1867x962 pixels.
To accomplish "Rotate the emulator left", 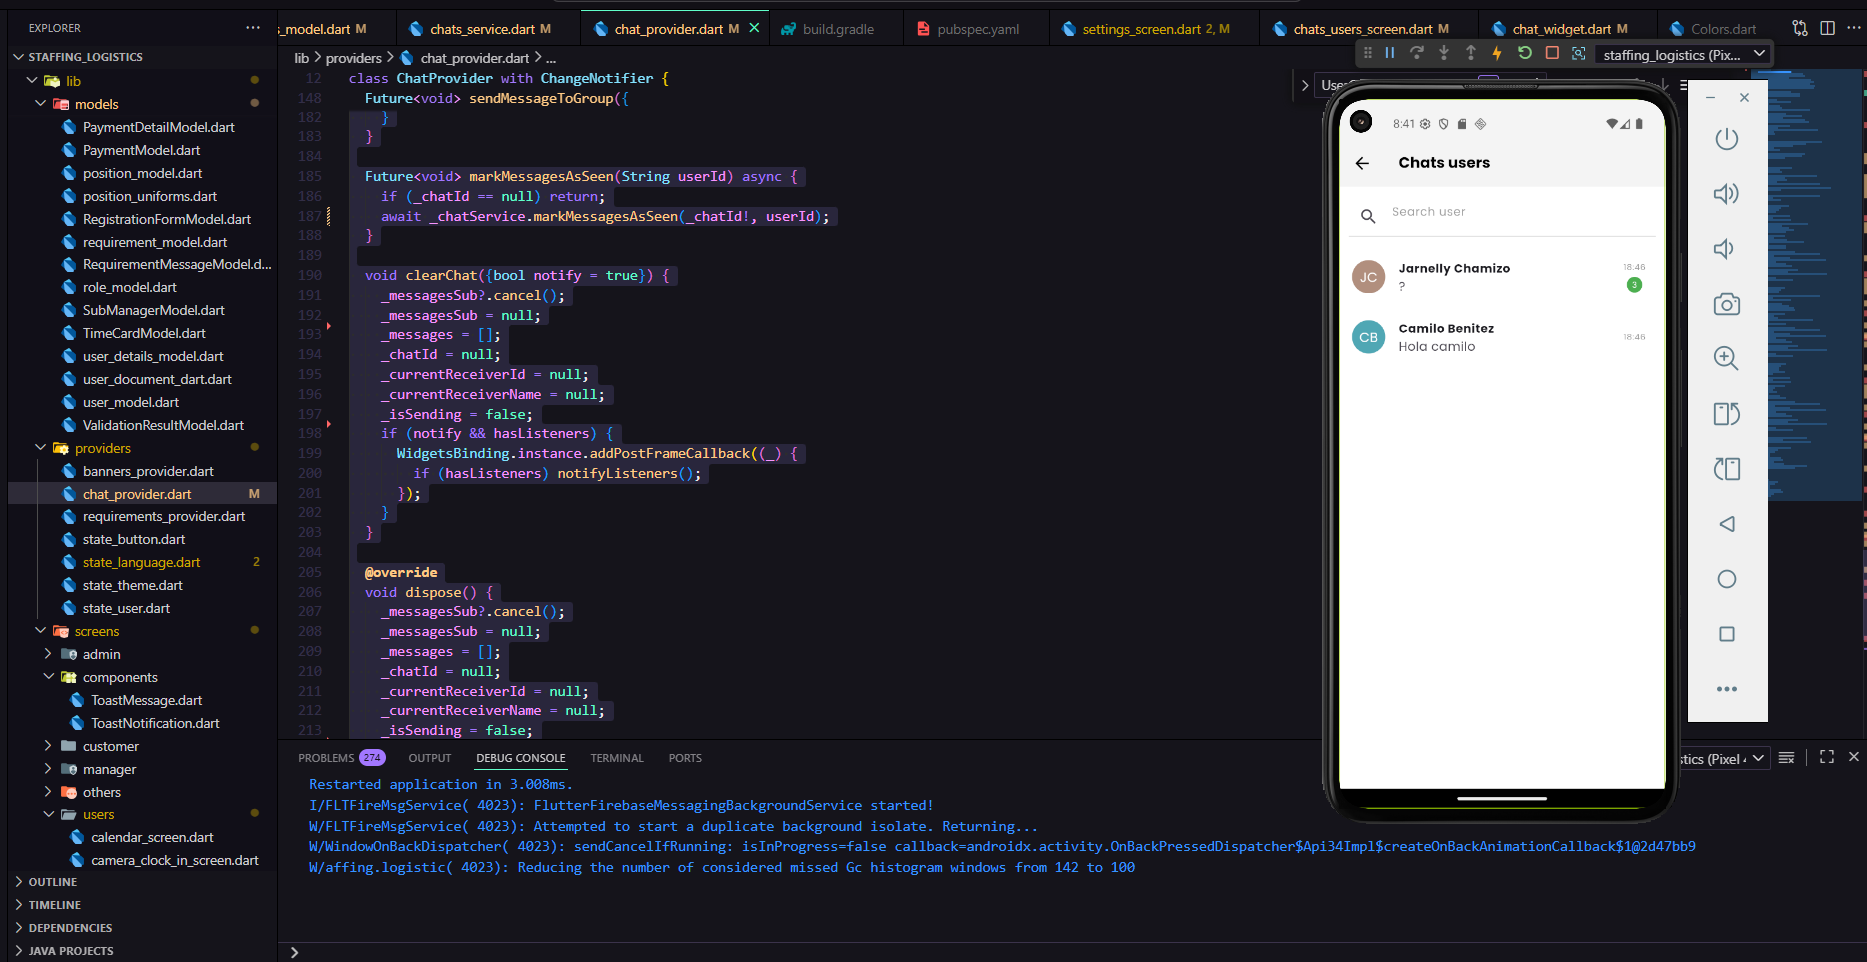I will 1726,414.
